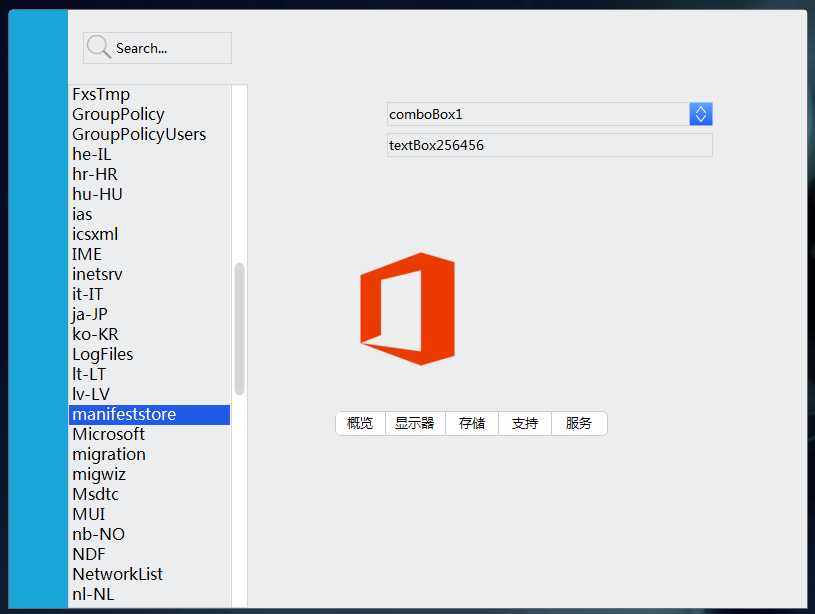
Task: Select hr-HR in the list
Action: click(149, 174)
